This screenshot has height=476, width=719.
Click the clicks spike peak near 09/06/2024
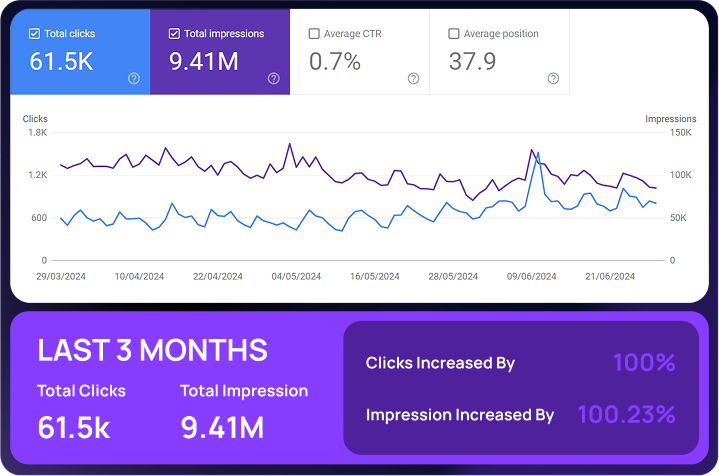537,153
